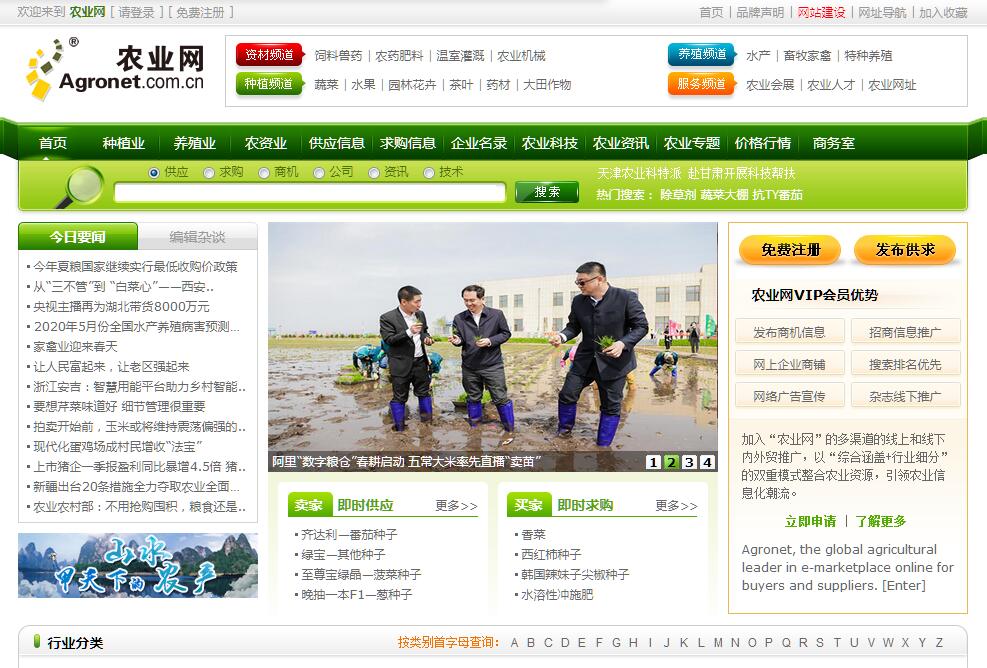Expand 更多>> under 即时求购
Screen dimensions: 987x668
[676, 506]
